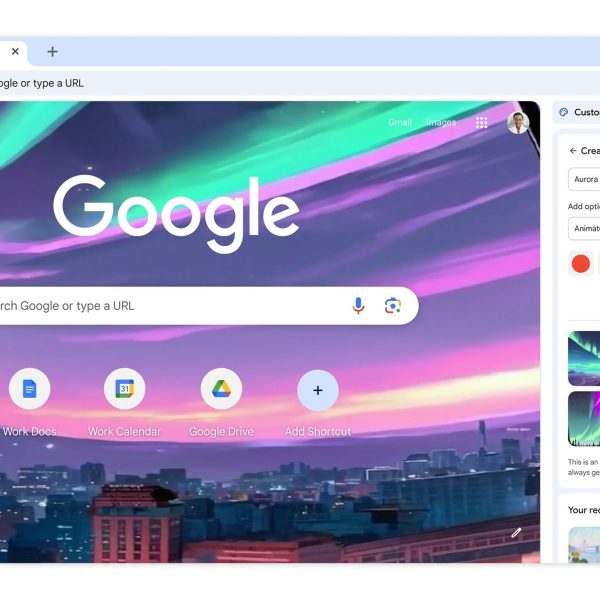Screen dimensions: 600x600
Task: Open the Google apps grid
Action: click(x=481, y=122)
